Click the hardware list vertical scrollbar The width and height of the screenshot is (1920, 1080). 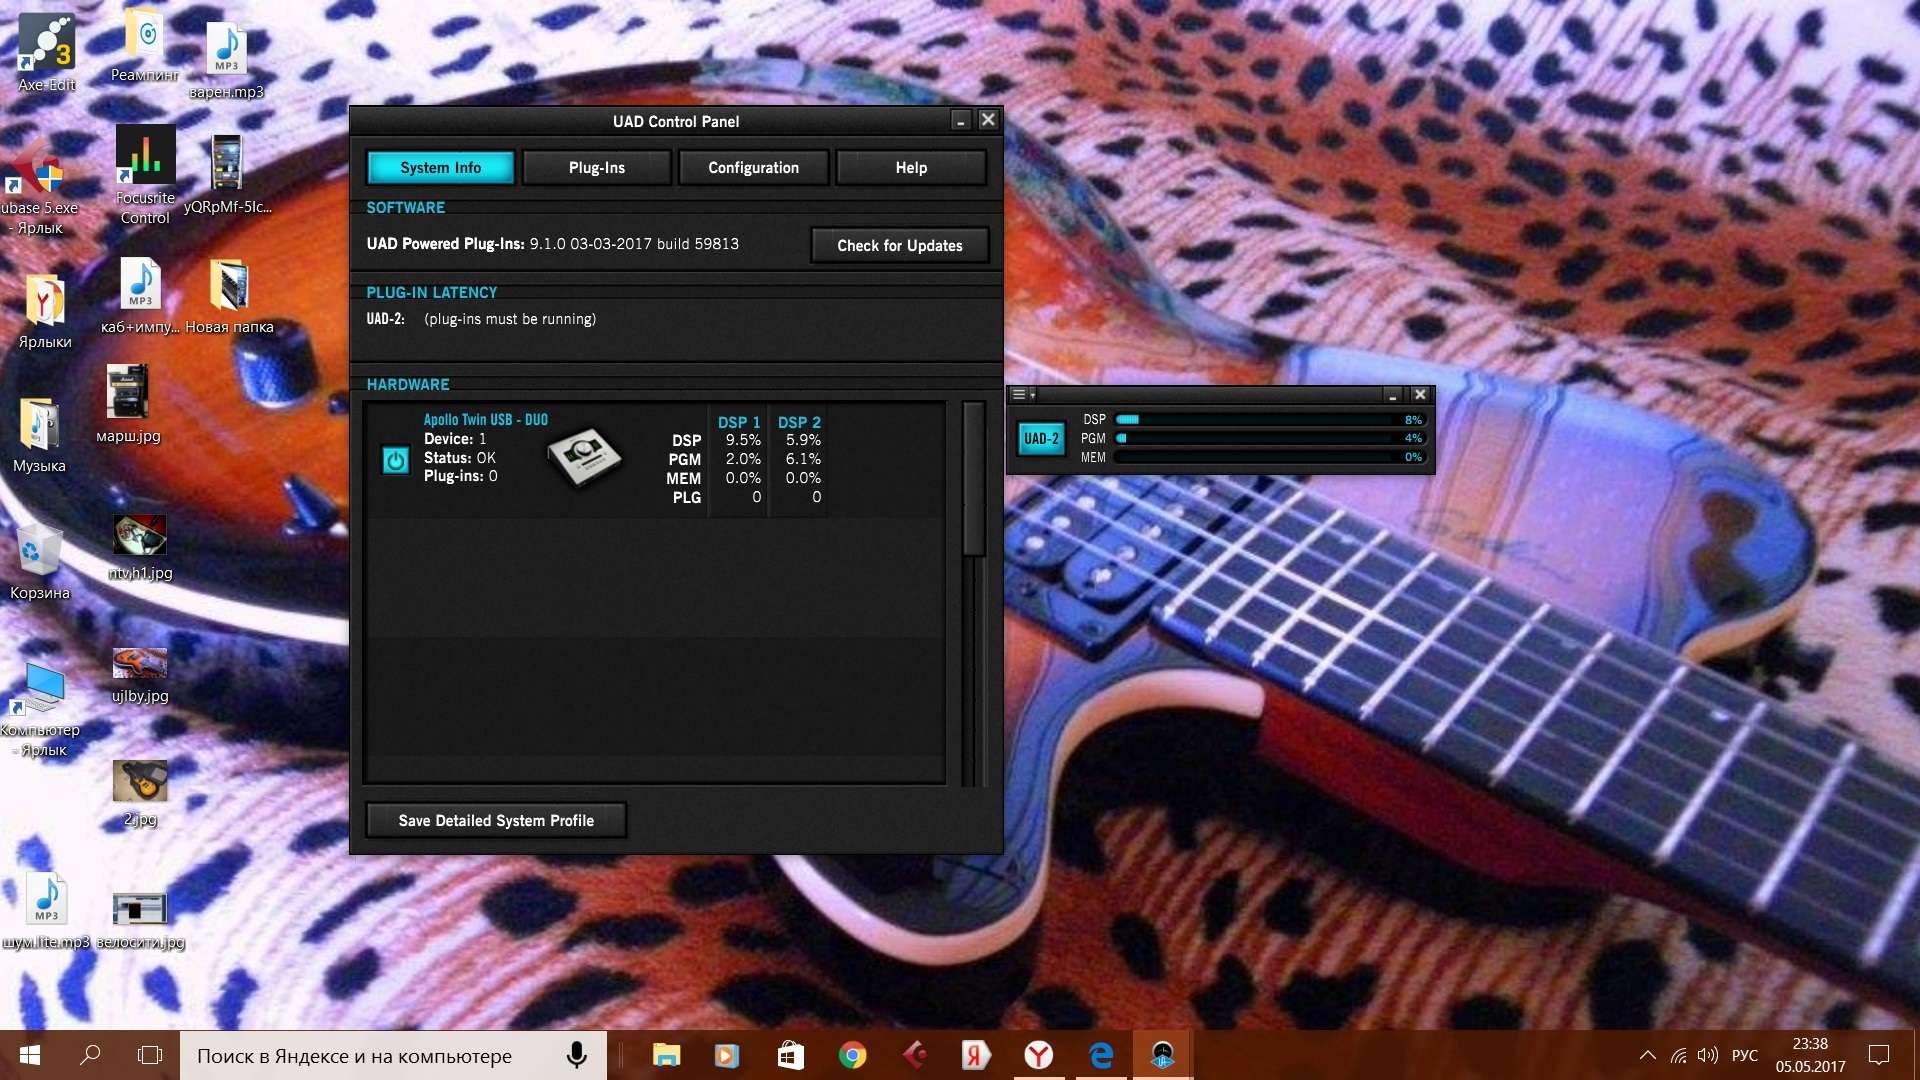[x=973, y=480]
